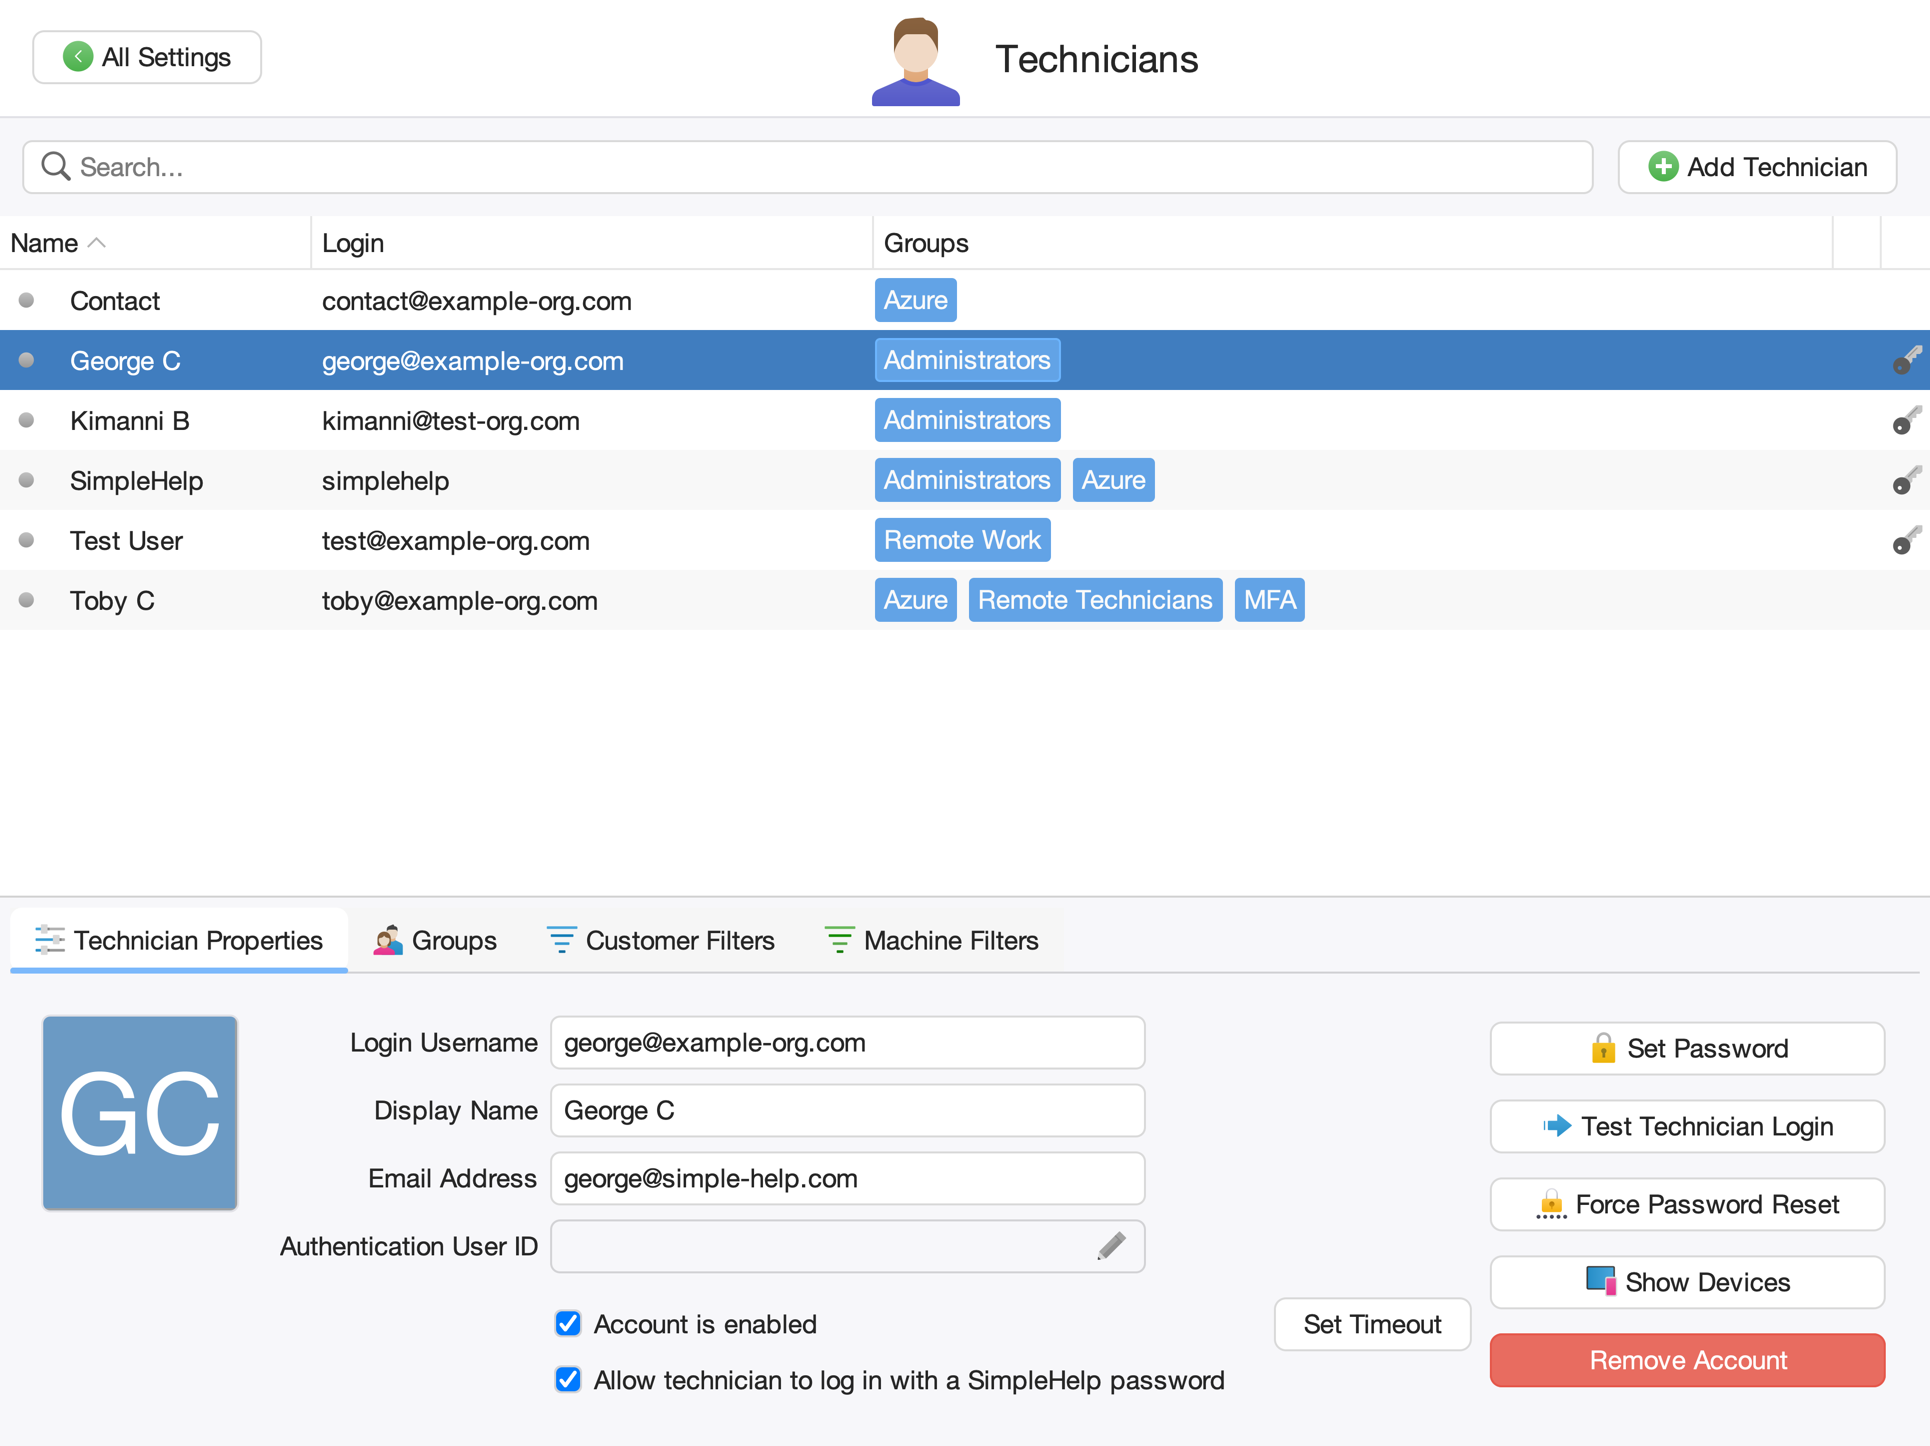1930x1446 pixels.
Task: Click Test Technician Login button
Action: (x=1687, y=1126)
